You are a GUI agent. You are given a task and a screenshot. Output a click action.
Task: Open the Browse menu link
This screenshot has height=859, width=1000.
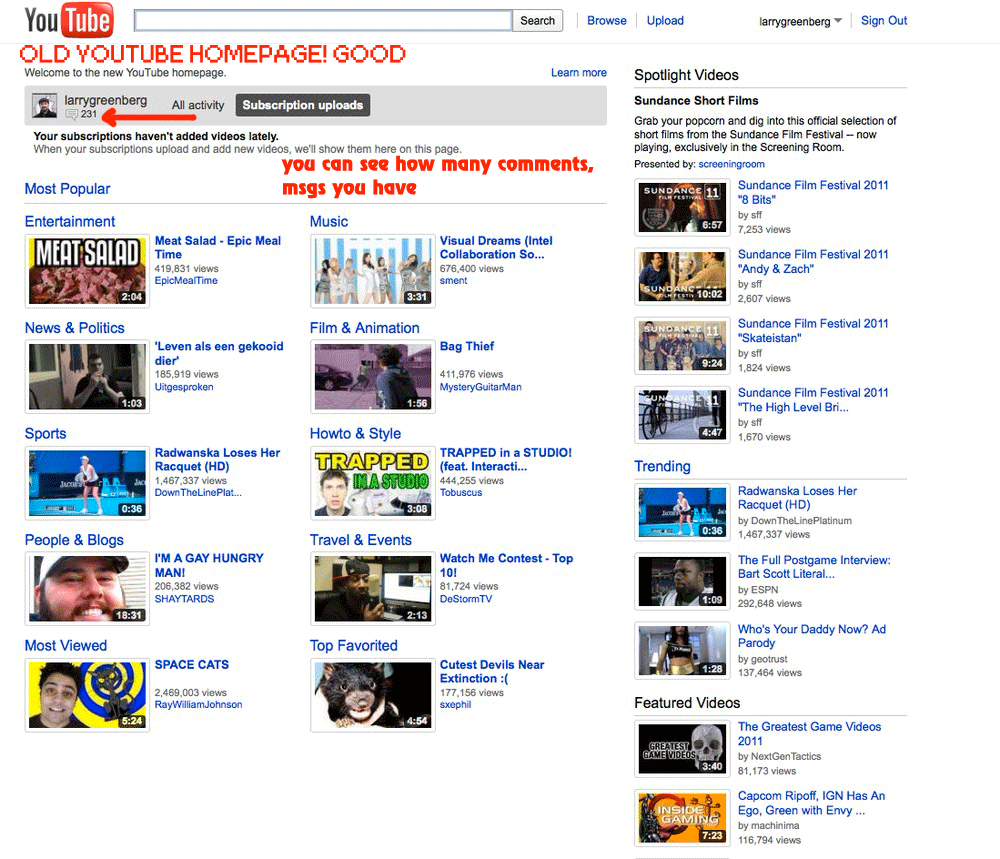[606, 20]
